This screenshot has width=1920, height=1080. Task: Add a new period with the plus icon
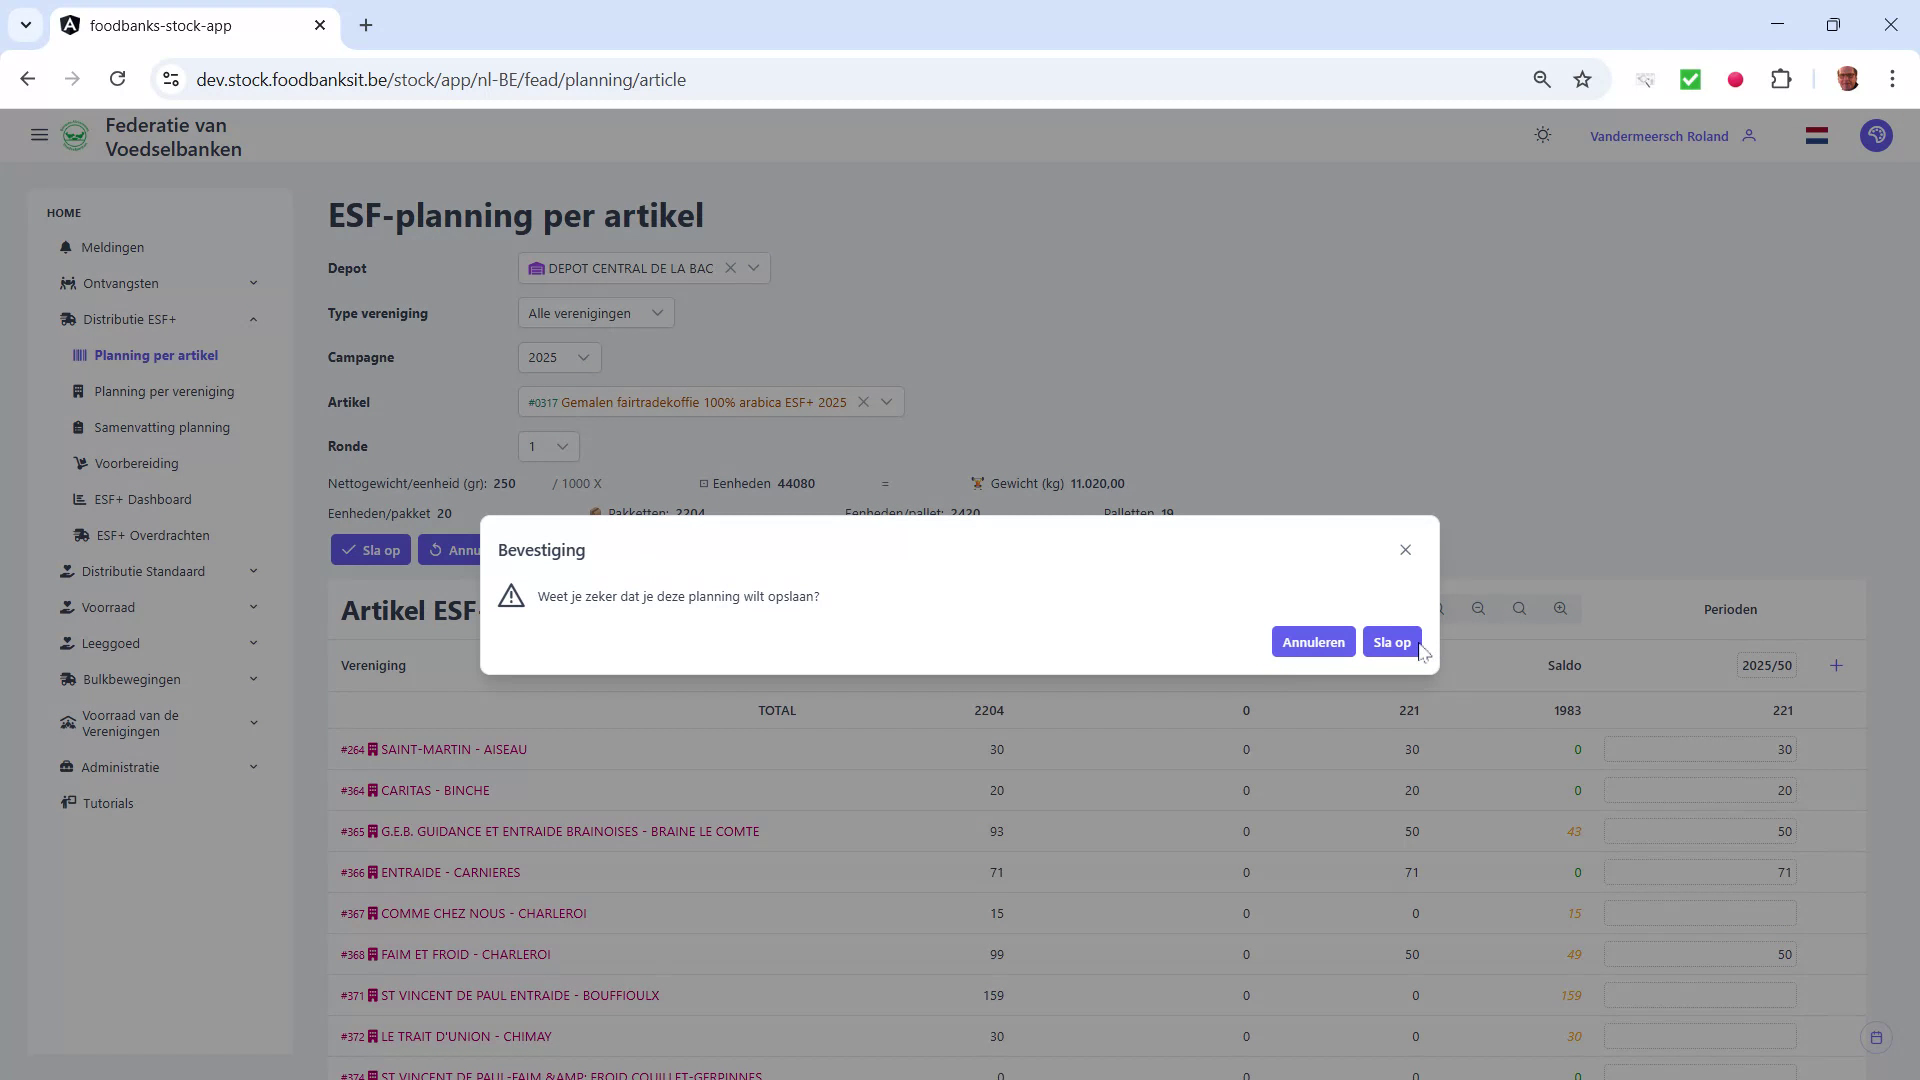1837,664
